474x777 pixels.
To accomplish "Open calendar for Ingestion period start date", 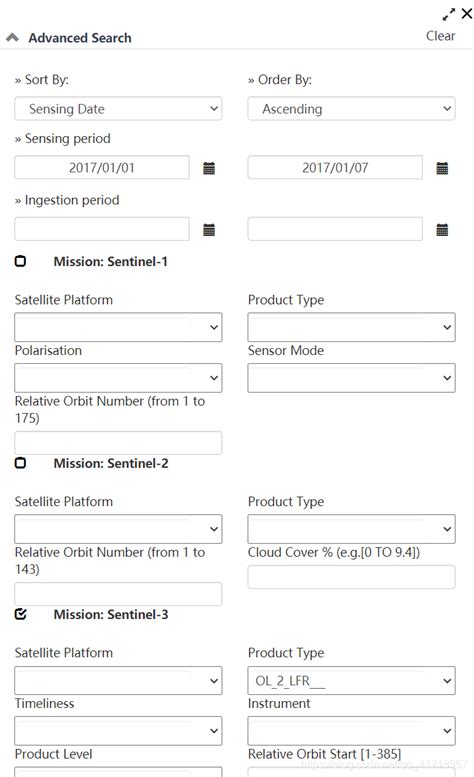I will (x=209, y=230).
